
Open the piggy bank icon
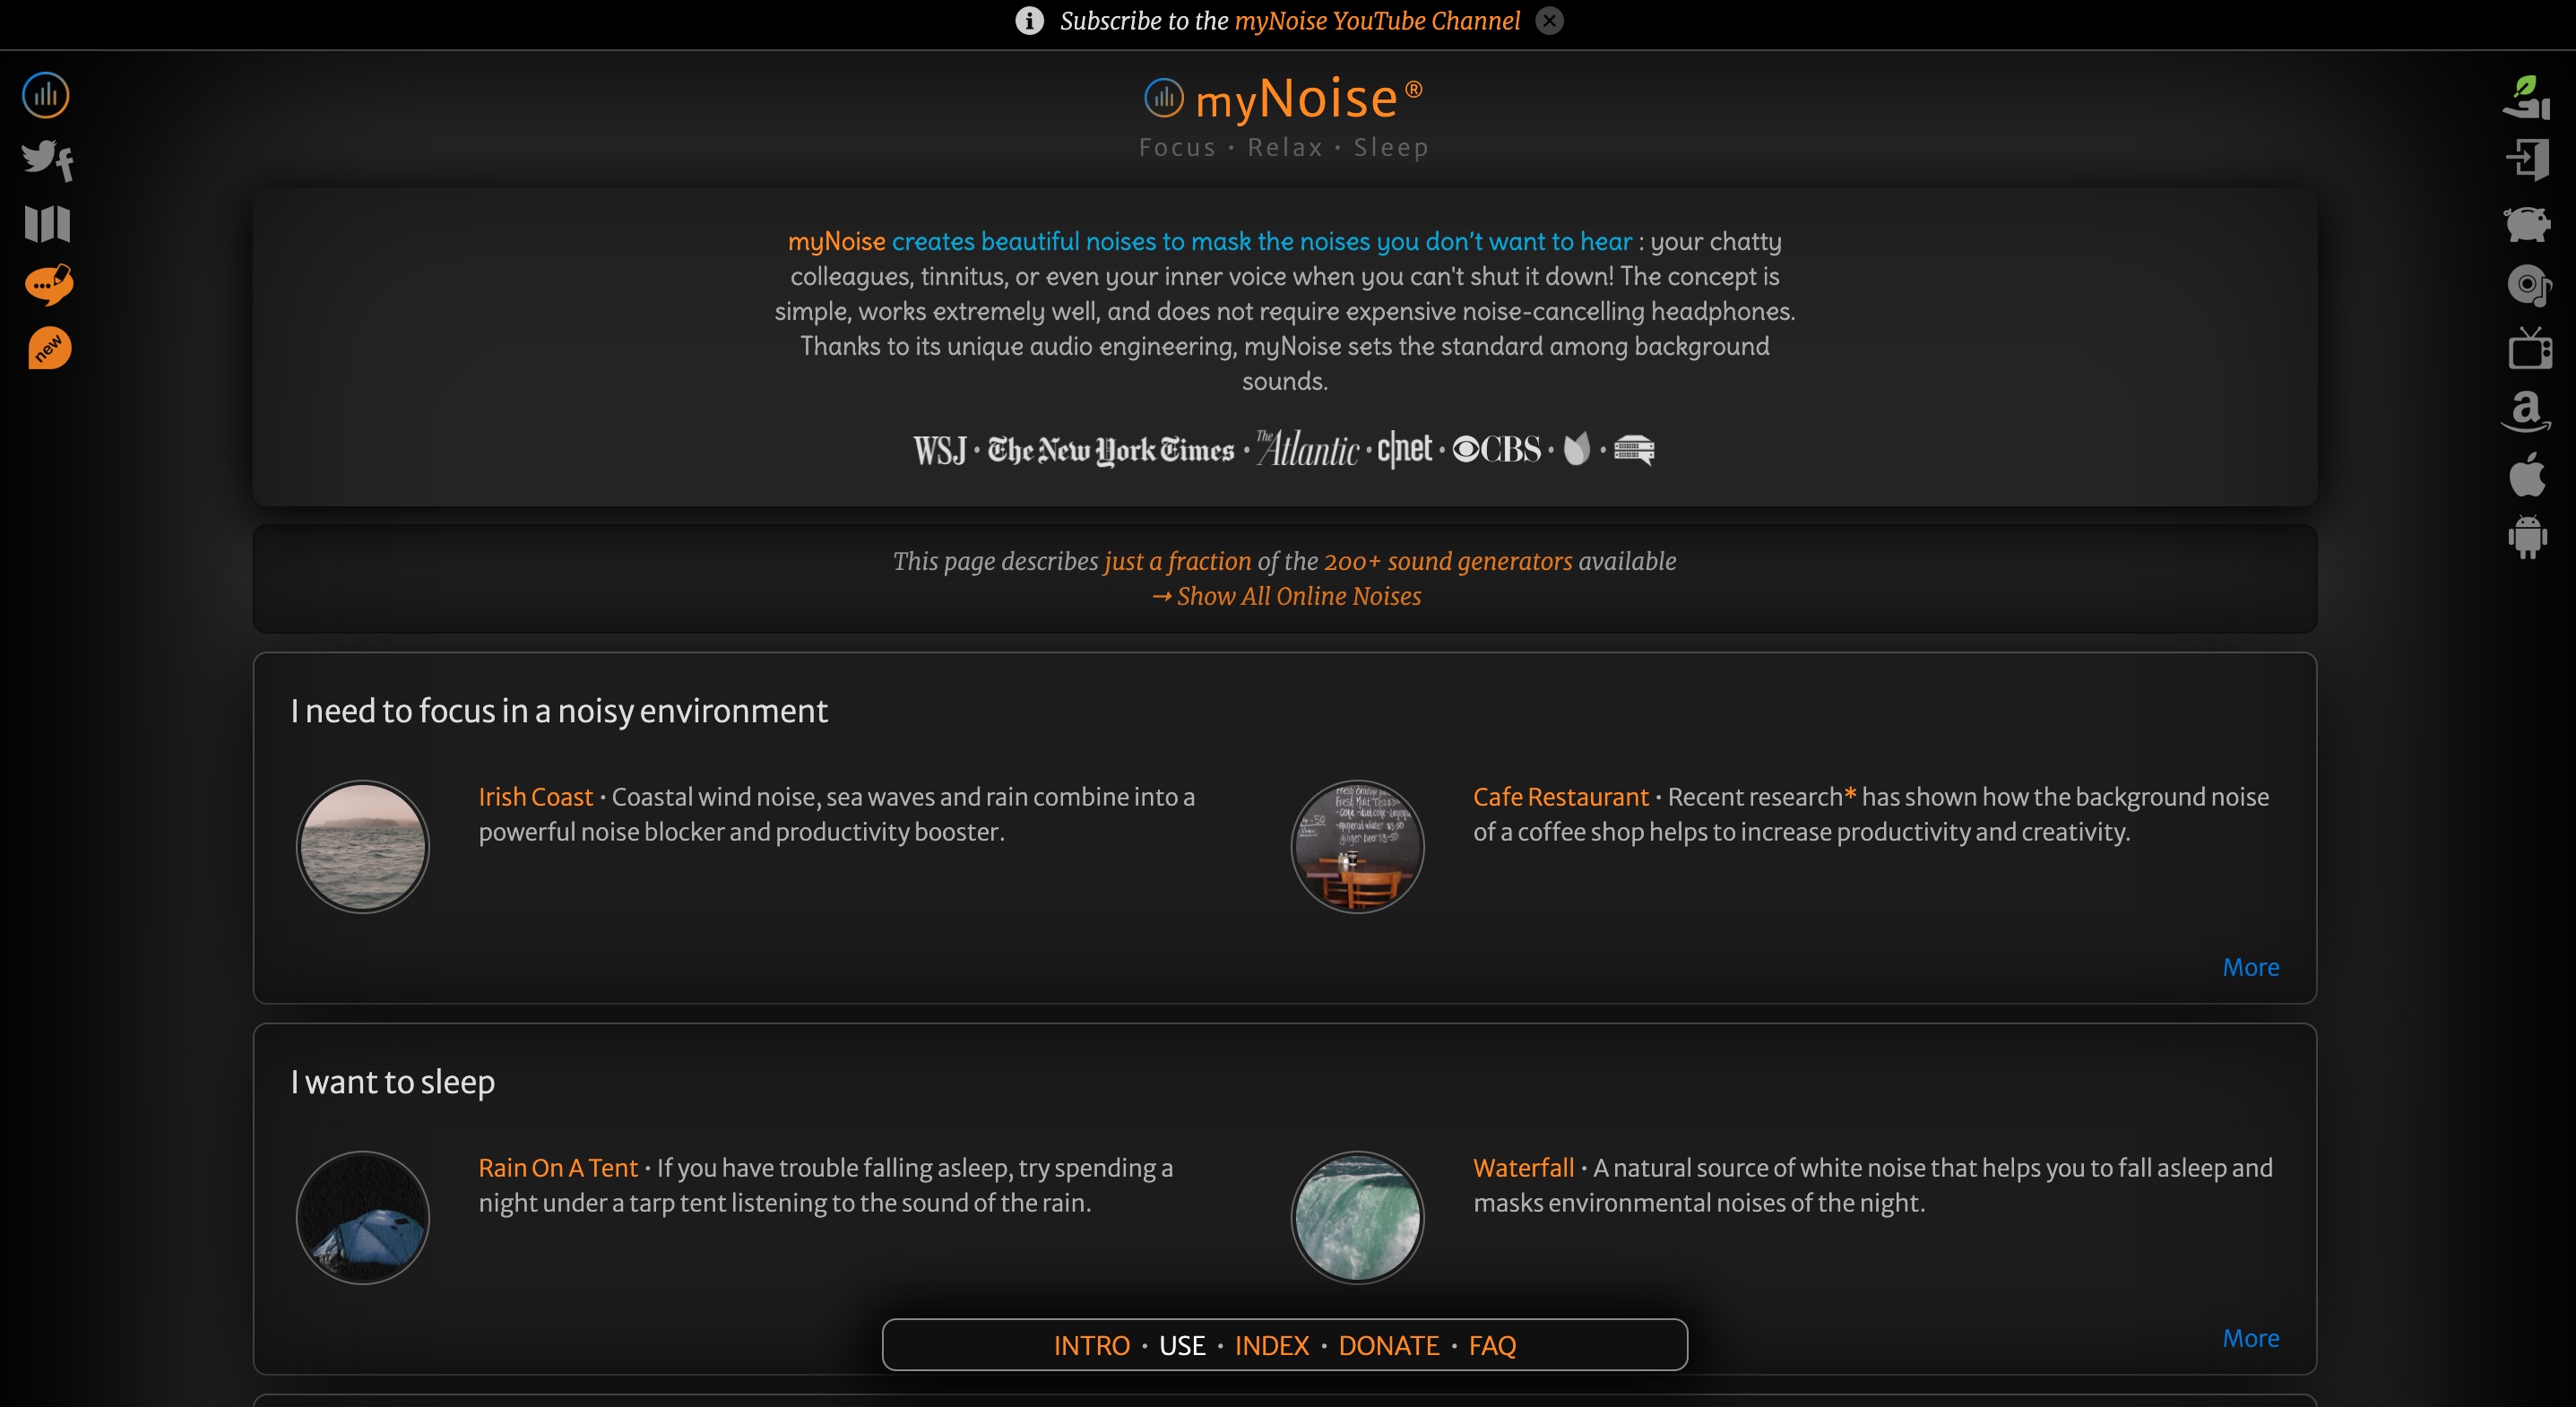click(2527, 223)
